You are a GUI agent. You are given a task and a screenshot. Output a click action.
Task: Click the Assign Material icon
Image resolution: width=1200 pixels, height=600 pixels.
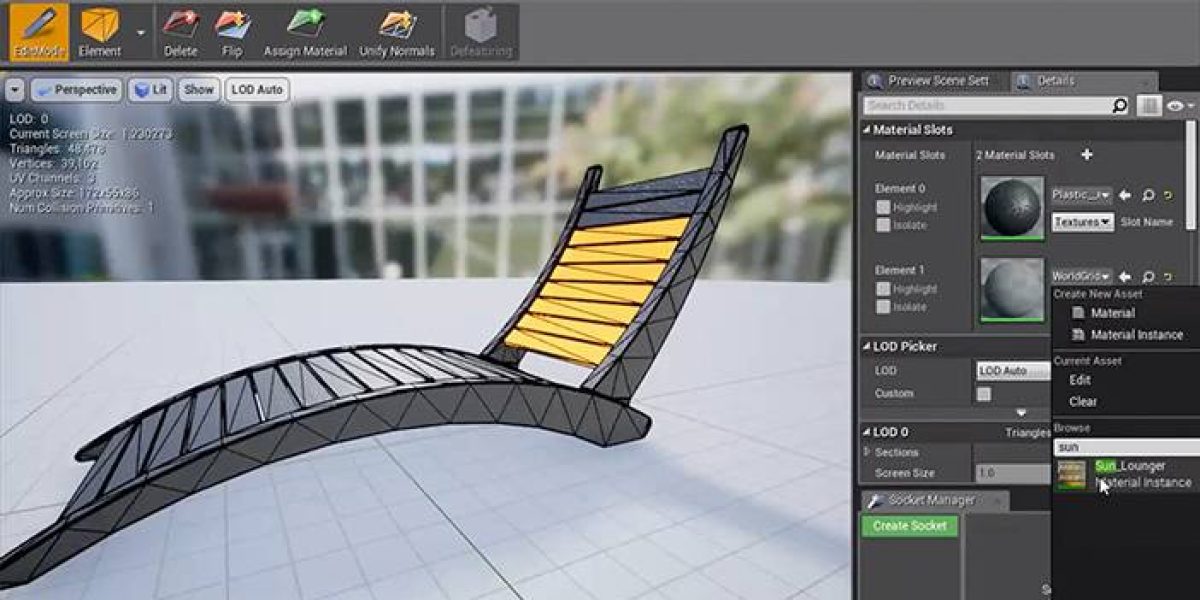(305, 31)
